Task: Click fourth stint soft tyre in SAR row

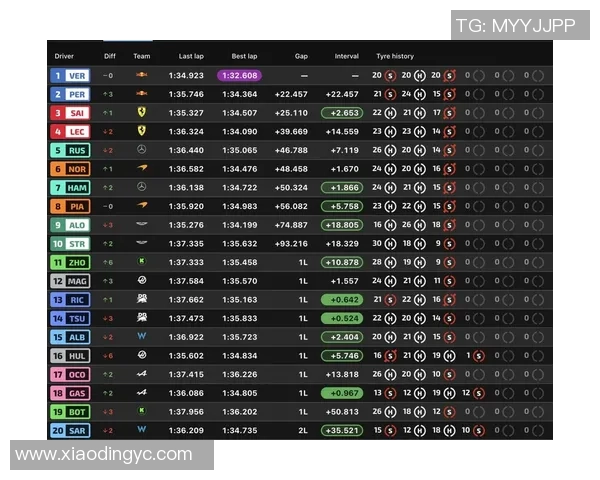Action: 479,431
